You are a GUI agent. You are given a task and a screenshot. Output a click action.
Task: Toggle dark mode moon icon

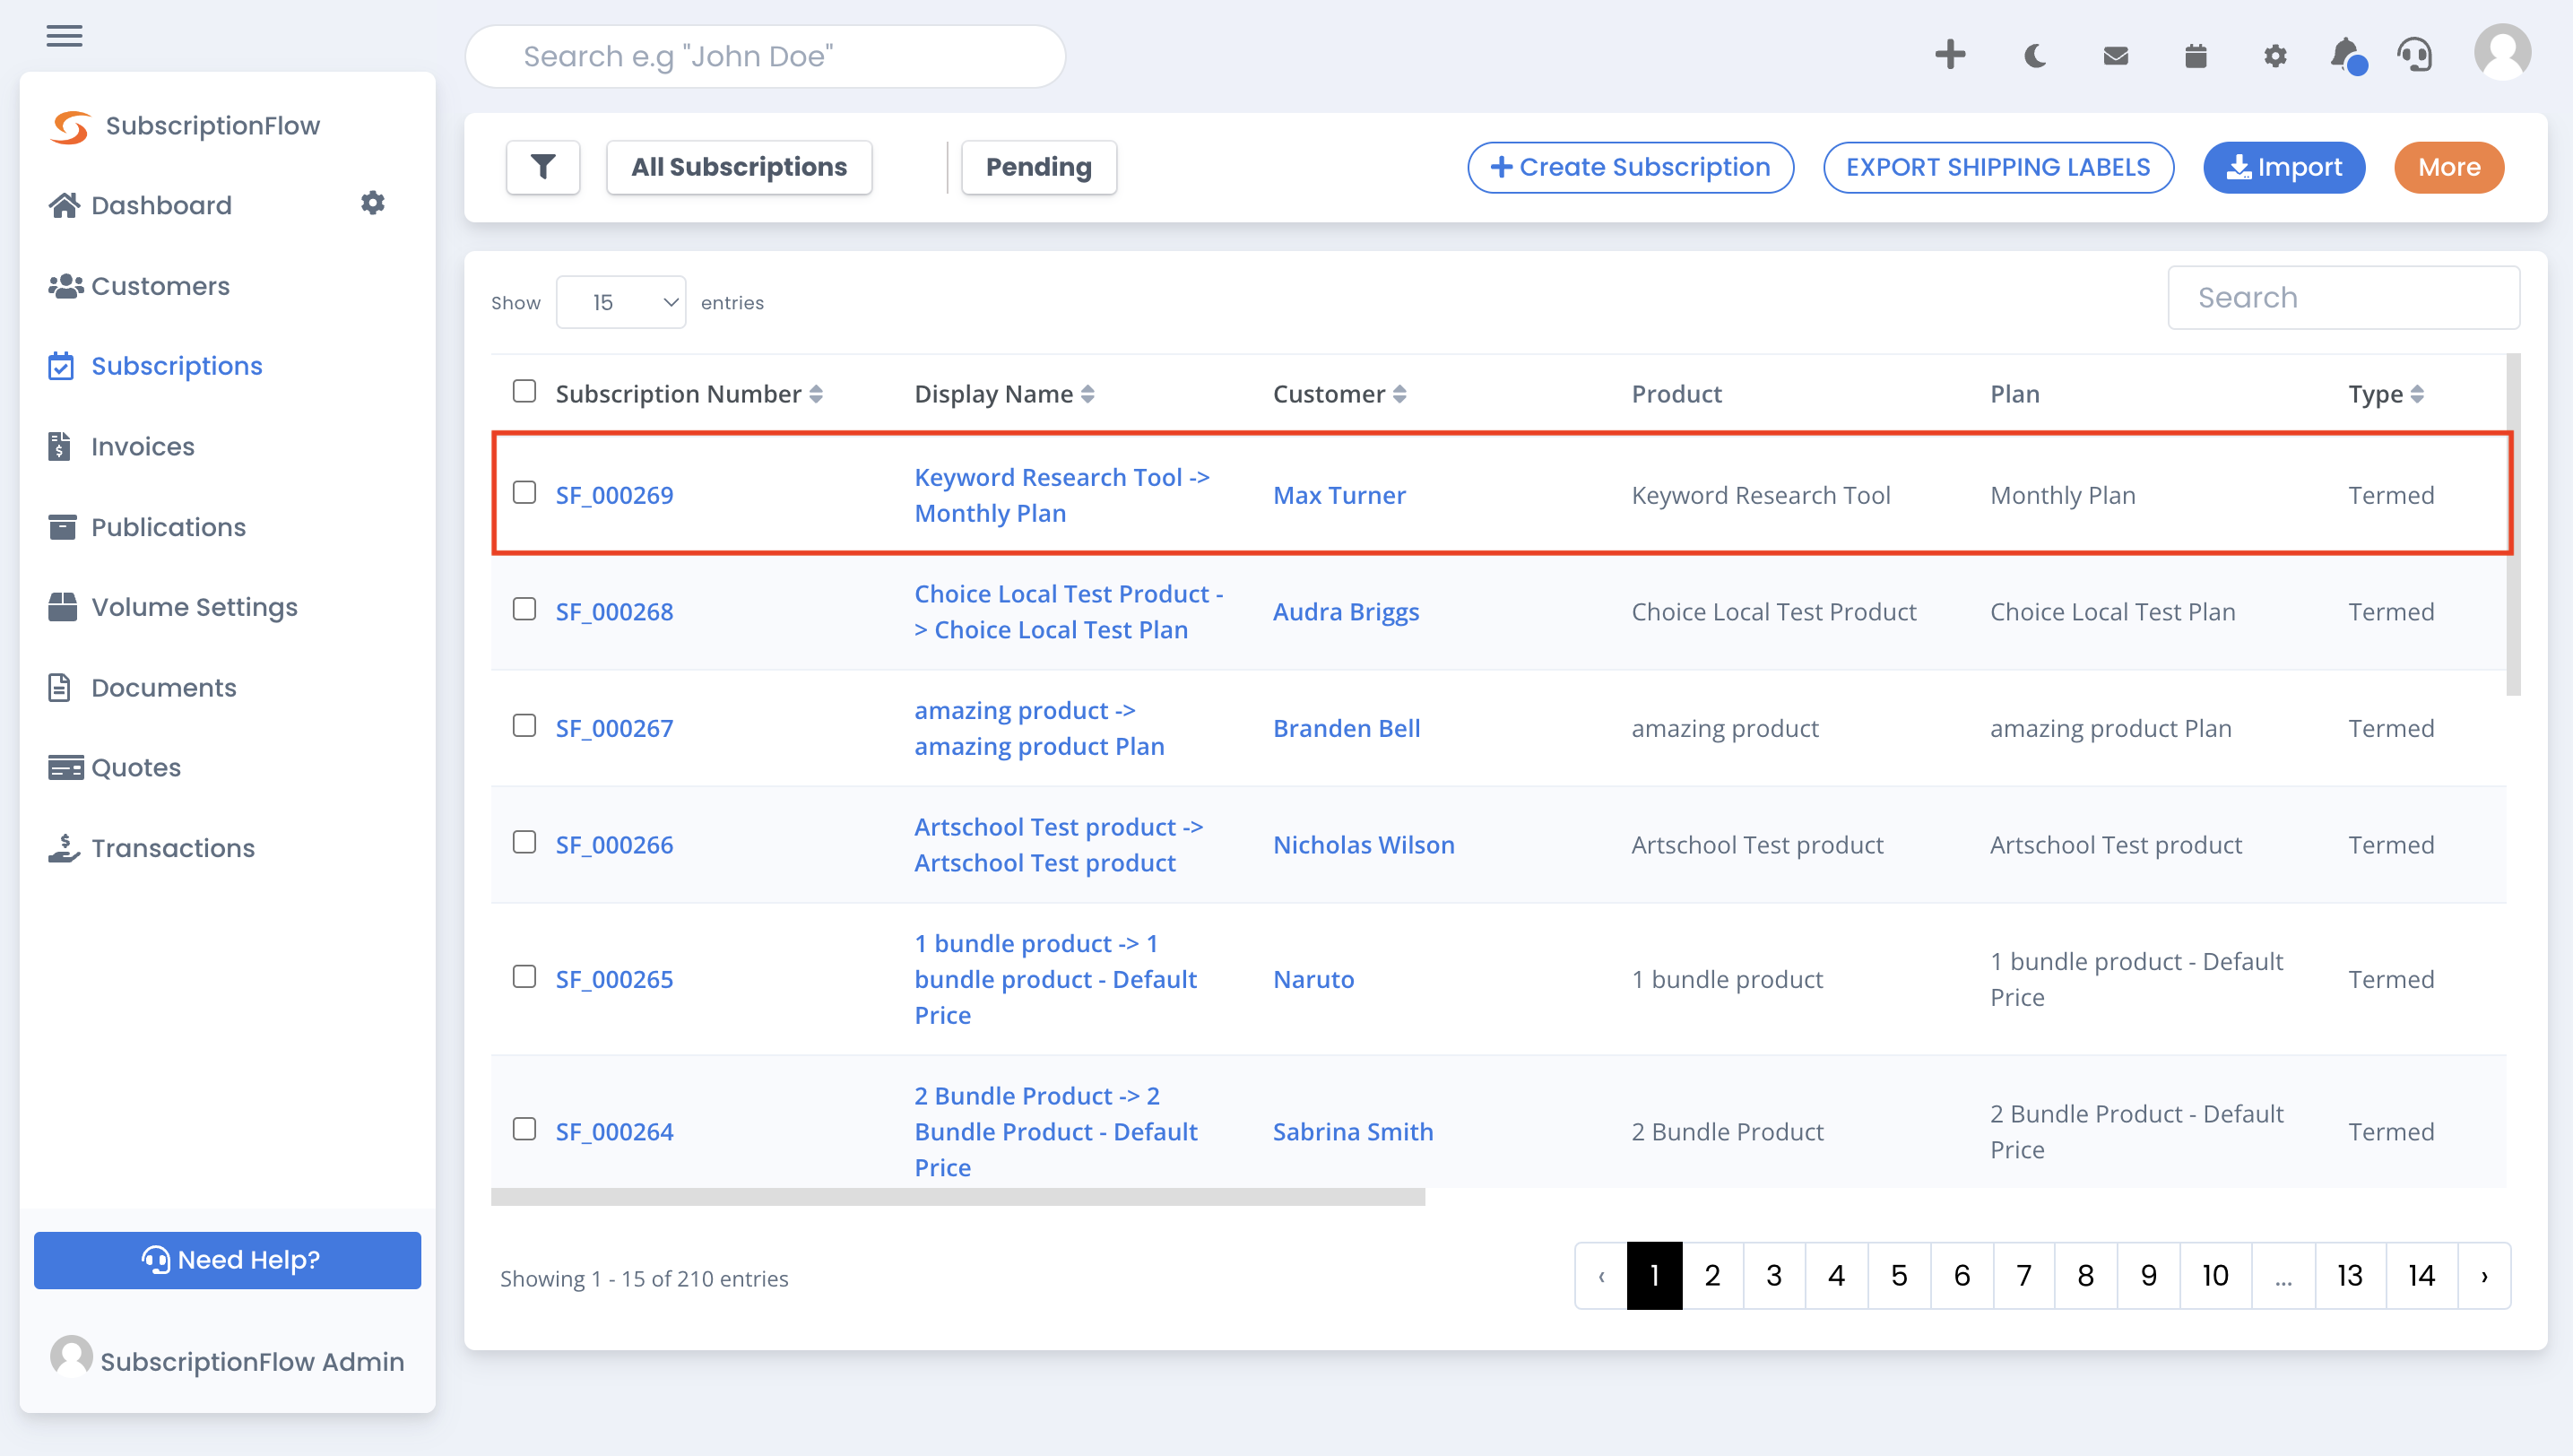2034,56
